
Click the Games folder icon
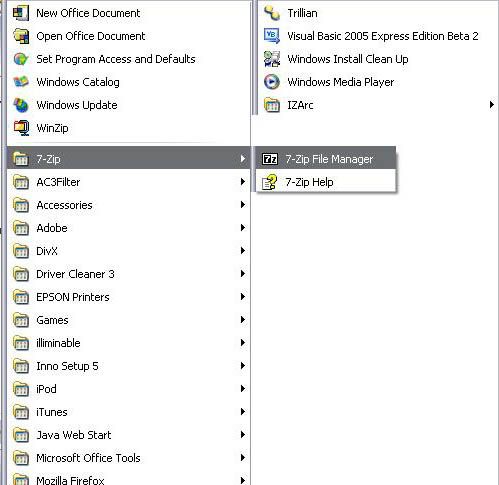pos(21,320)
